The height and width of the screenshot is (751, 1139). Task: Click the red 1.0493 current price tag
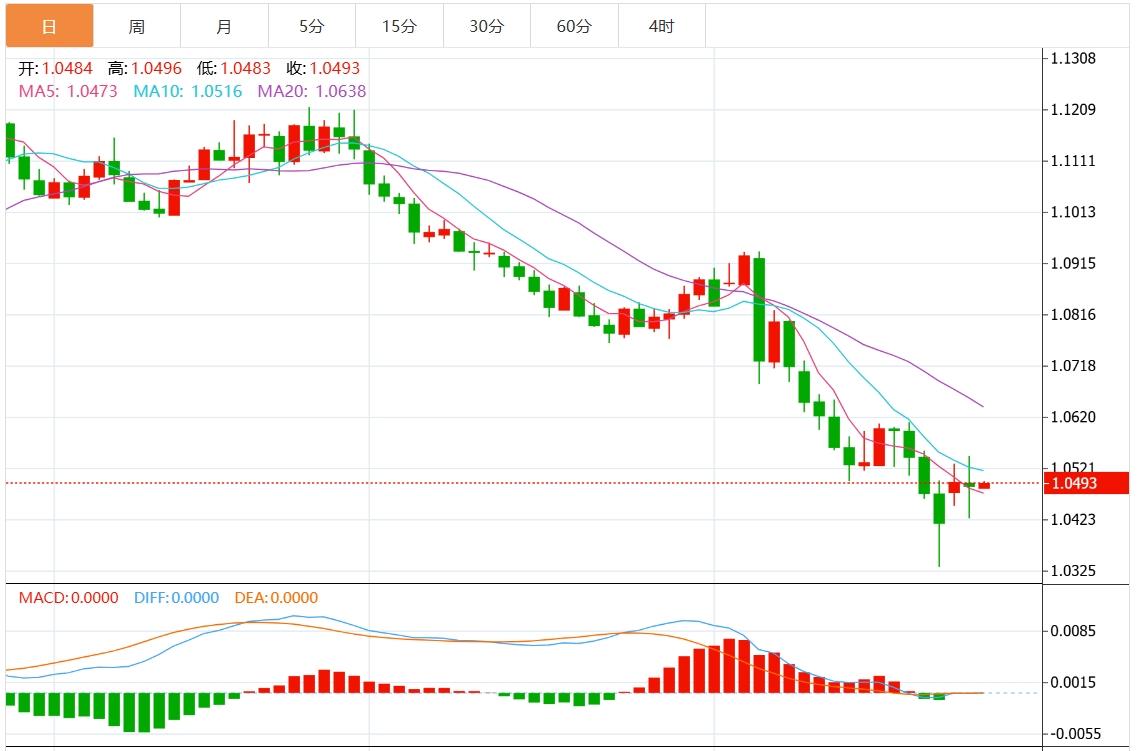1073,484
